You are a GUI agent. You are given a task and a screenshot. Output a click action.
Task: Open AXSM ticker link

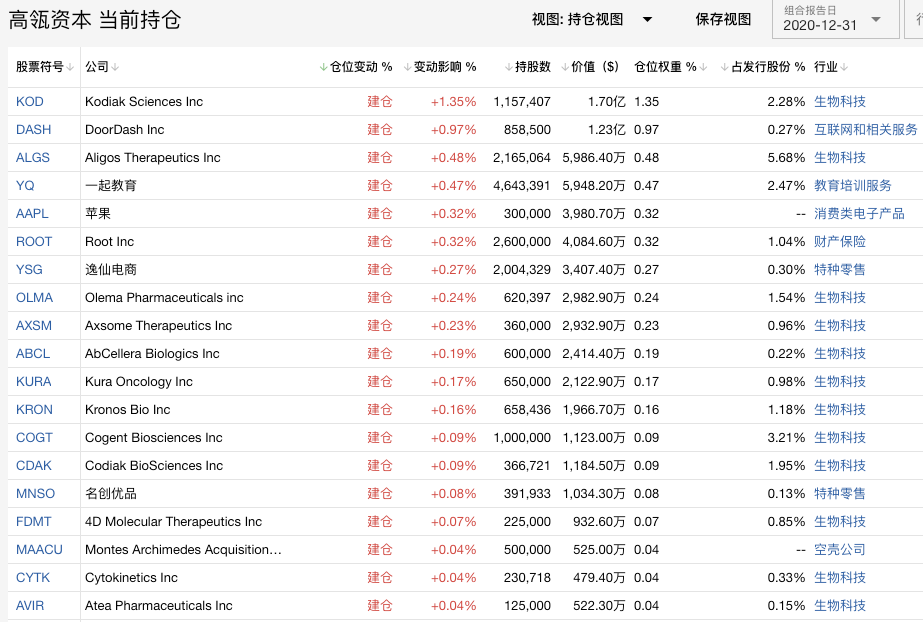pyautogui.click(x=34, y=325)
